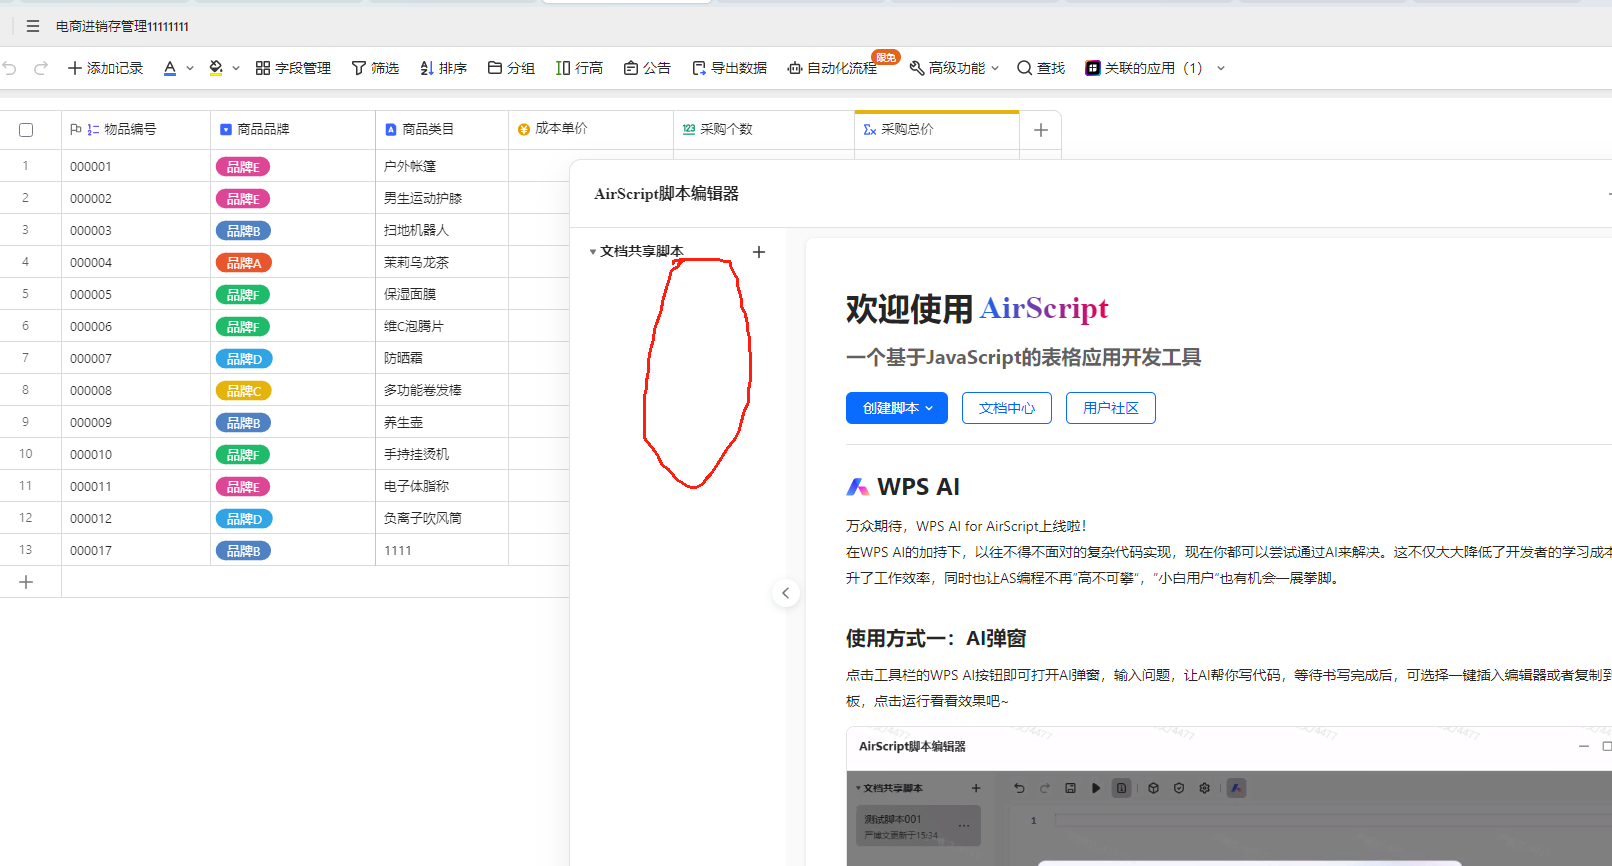Click the 成本单价 column header

tap(591, 129)
